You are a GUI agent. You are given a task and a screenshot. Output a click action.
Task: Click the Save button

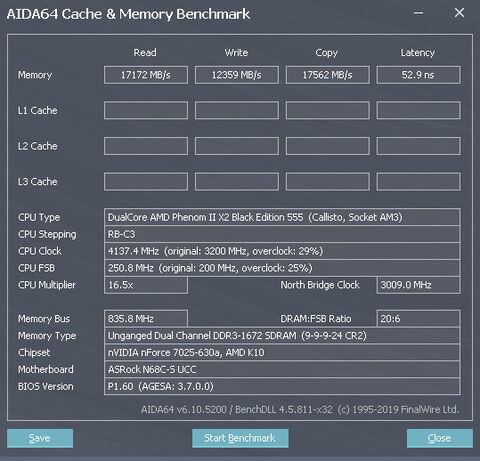click(x=40, y=438)
